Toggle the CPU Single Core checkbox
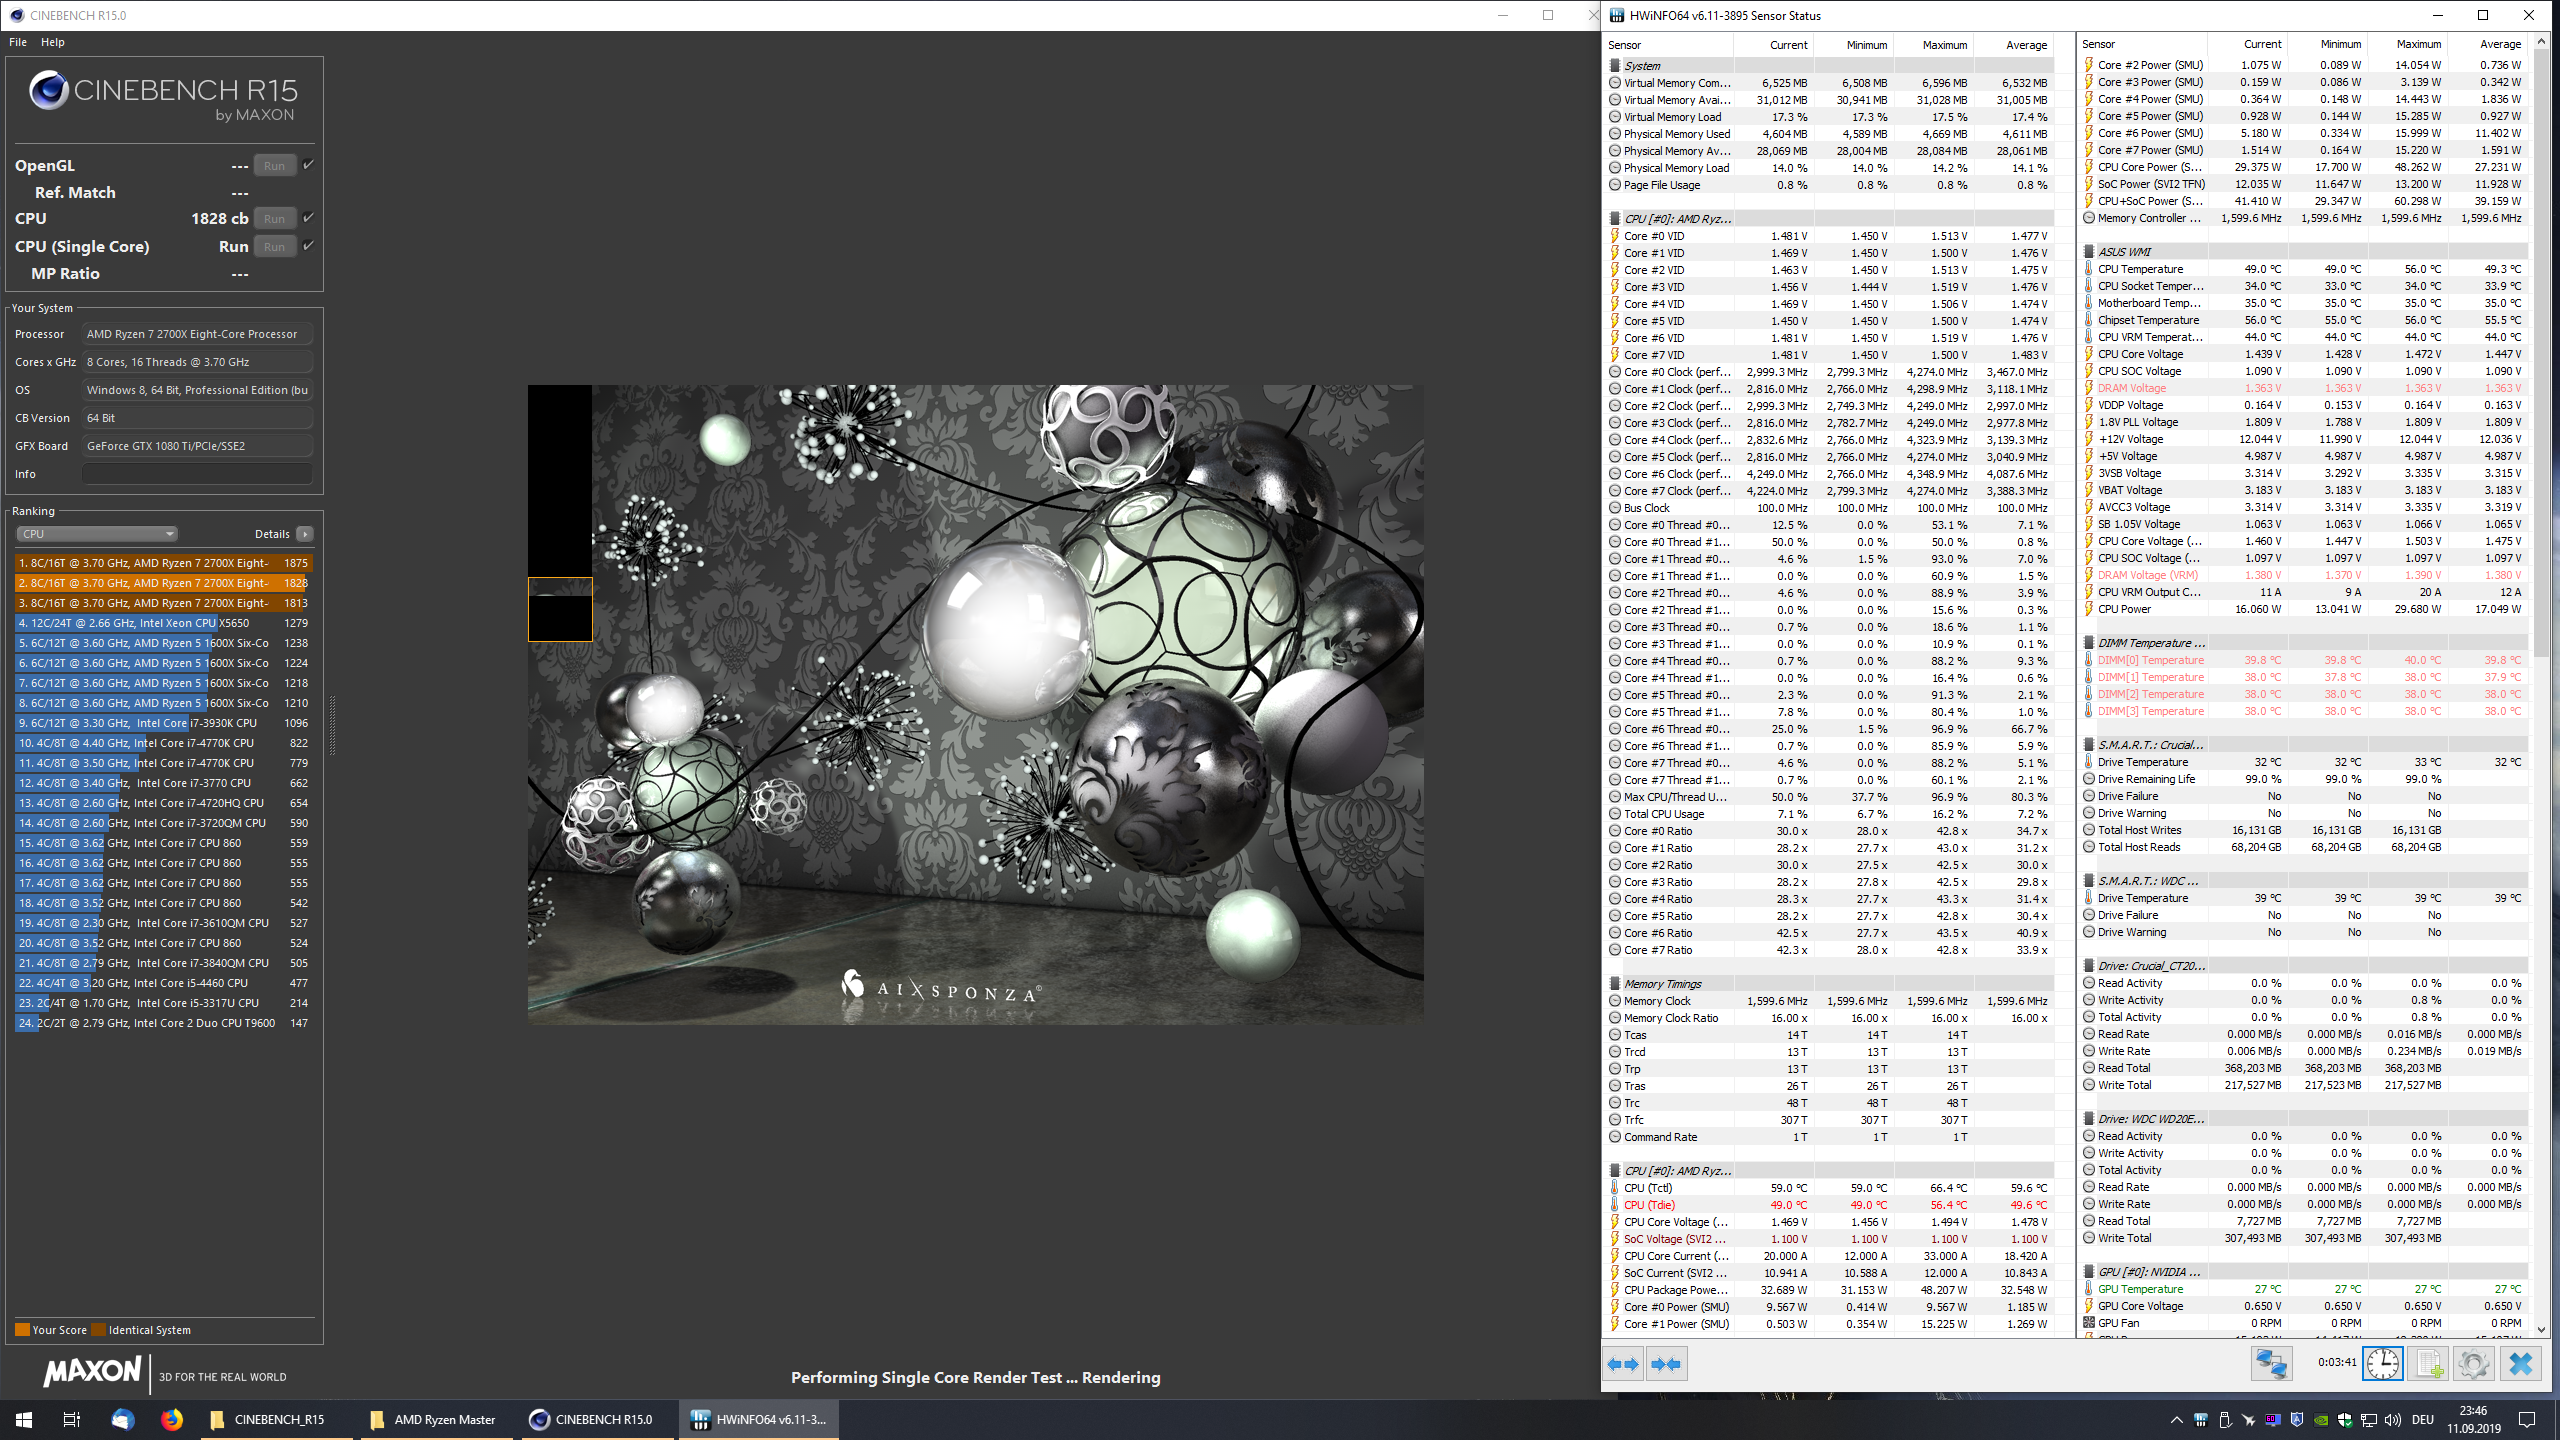2560x1440 pixels. (308, 246)
